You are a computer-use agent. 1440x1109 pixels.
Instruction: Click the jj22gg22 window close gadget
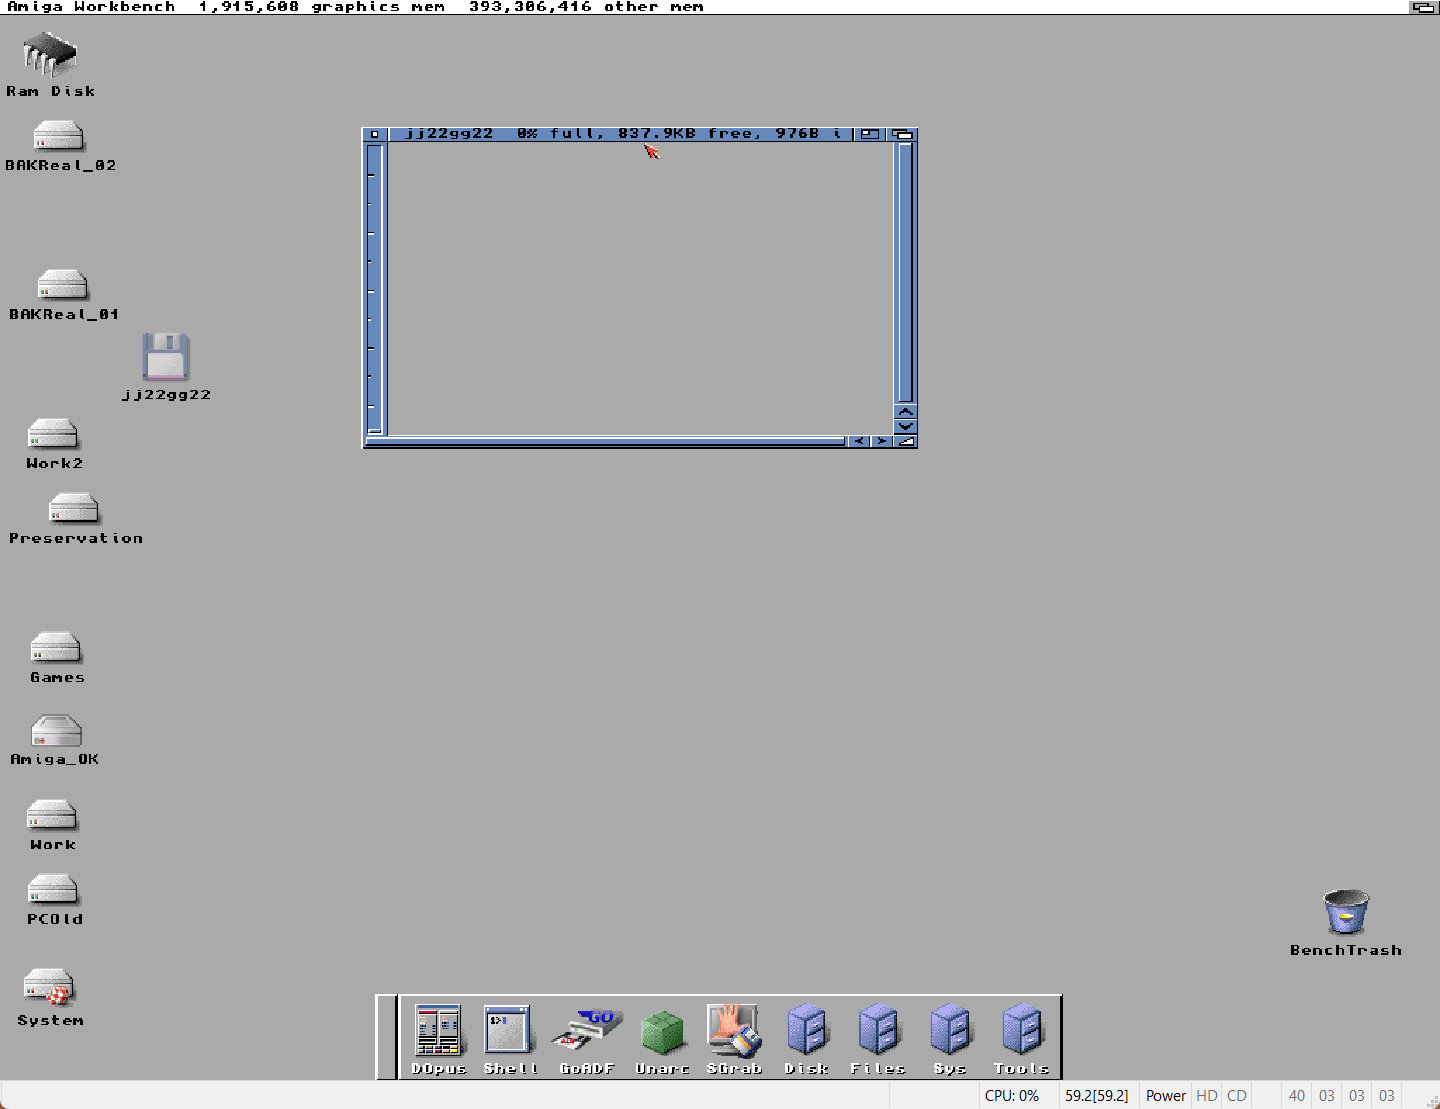tap(375, 134)
